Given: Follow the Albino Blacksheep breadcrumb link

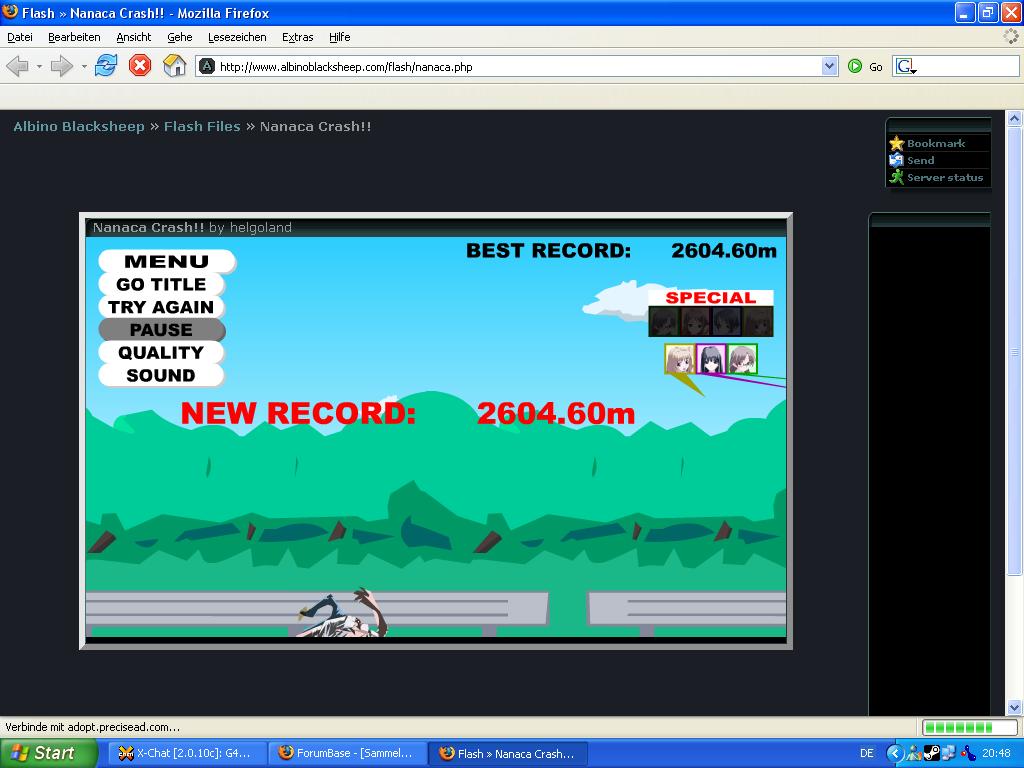Looking at the screenshot, I should (78, 127).
